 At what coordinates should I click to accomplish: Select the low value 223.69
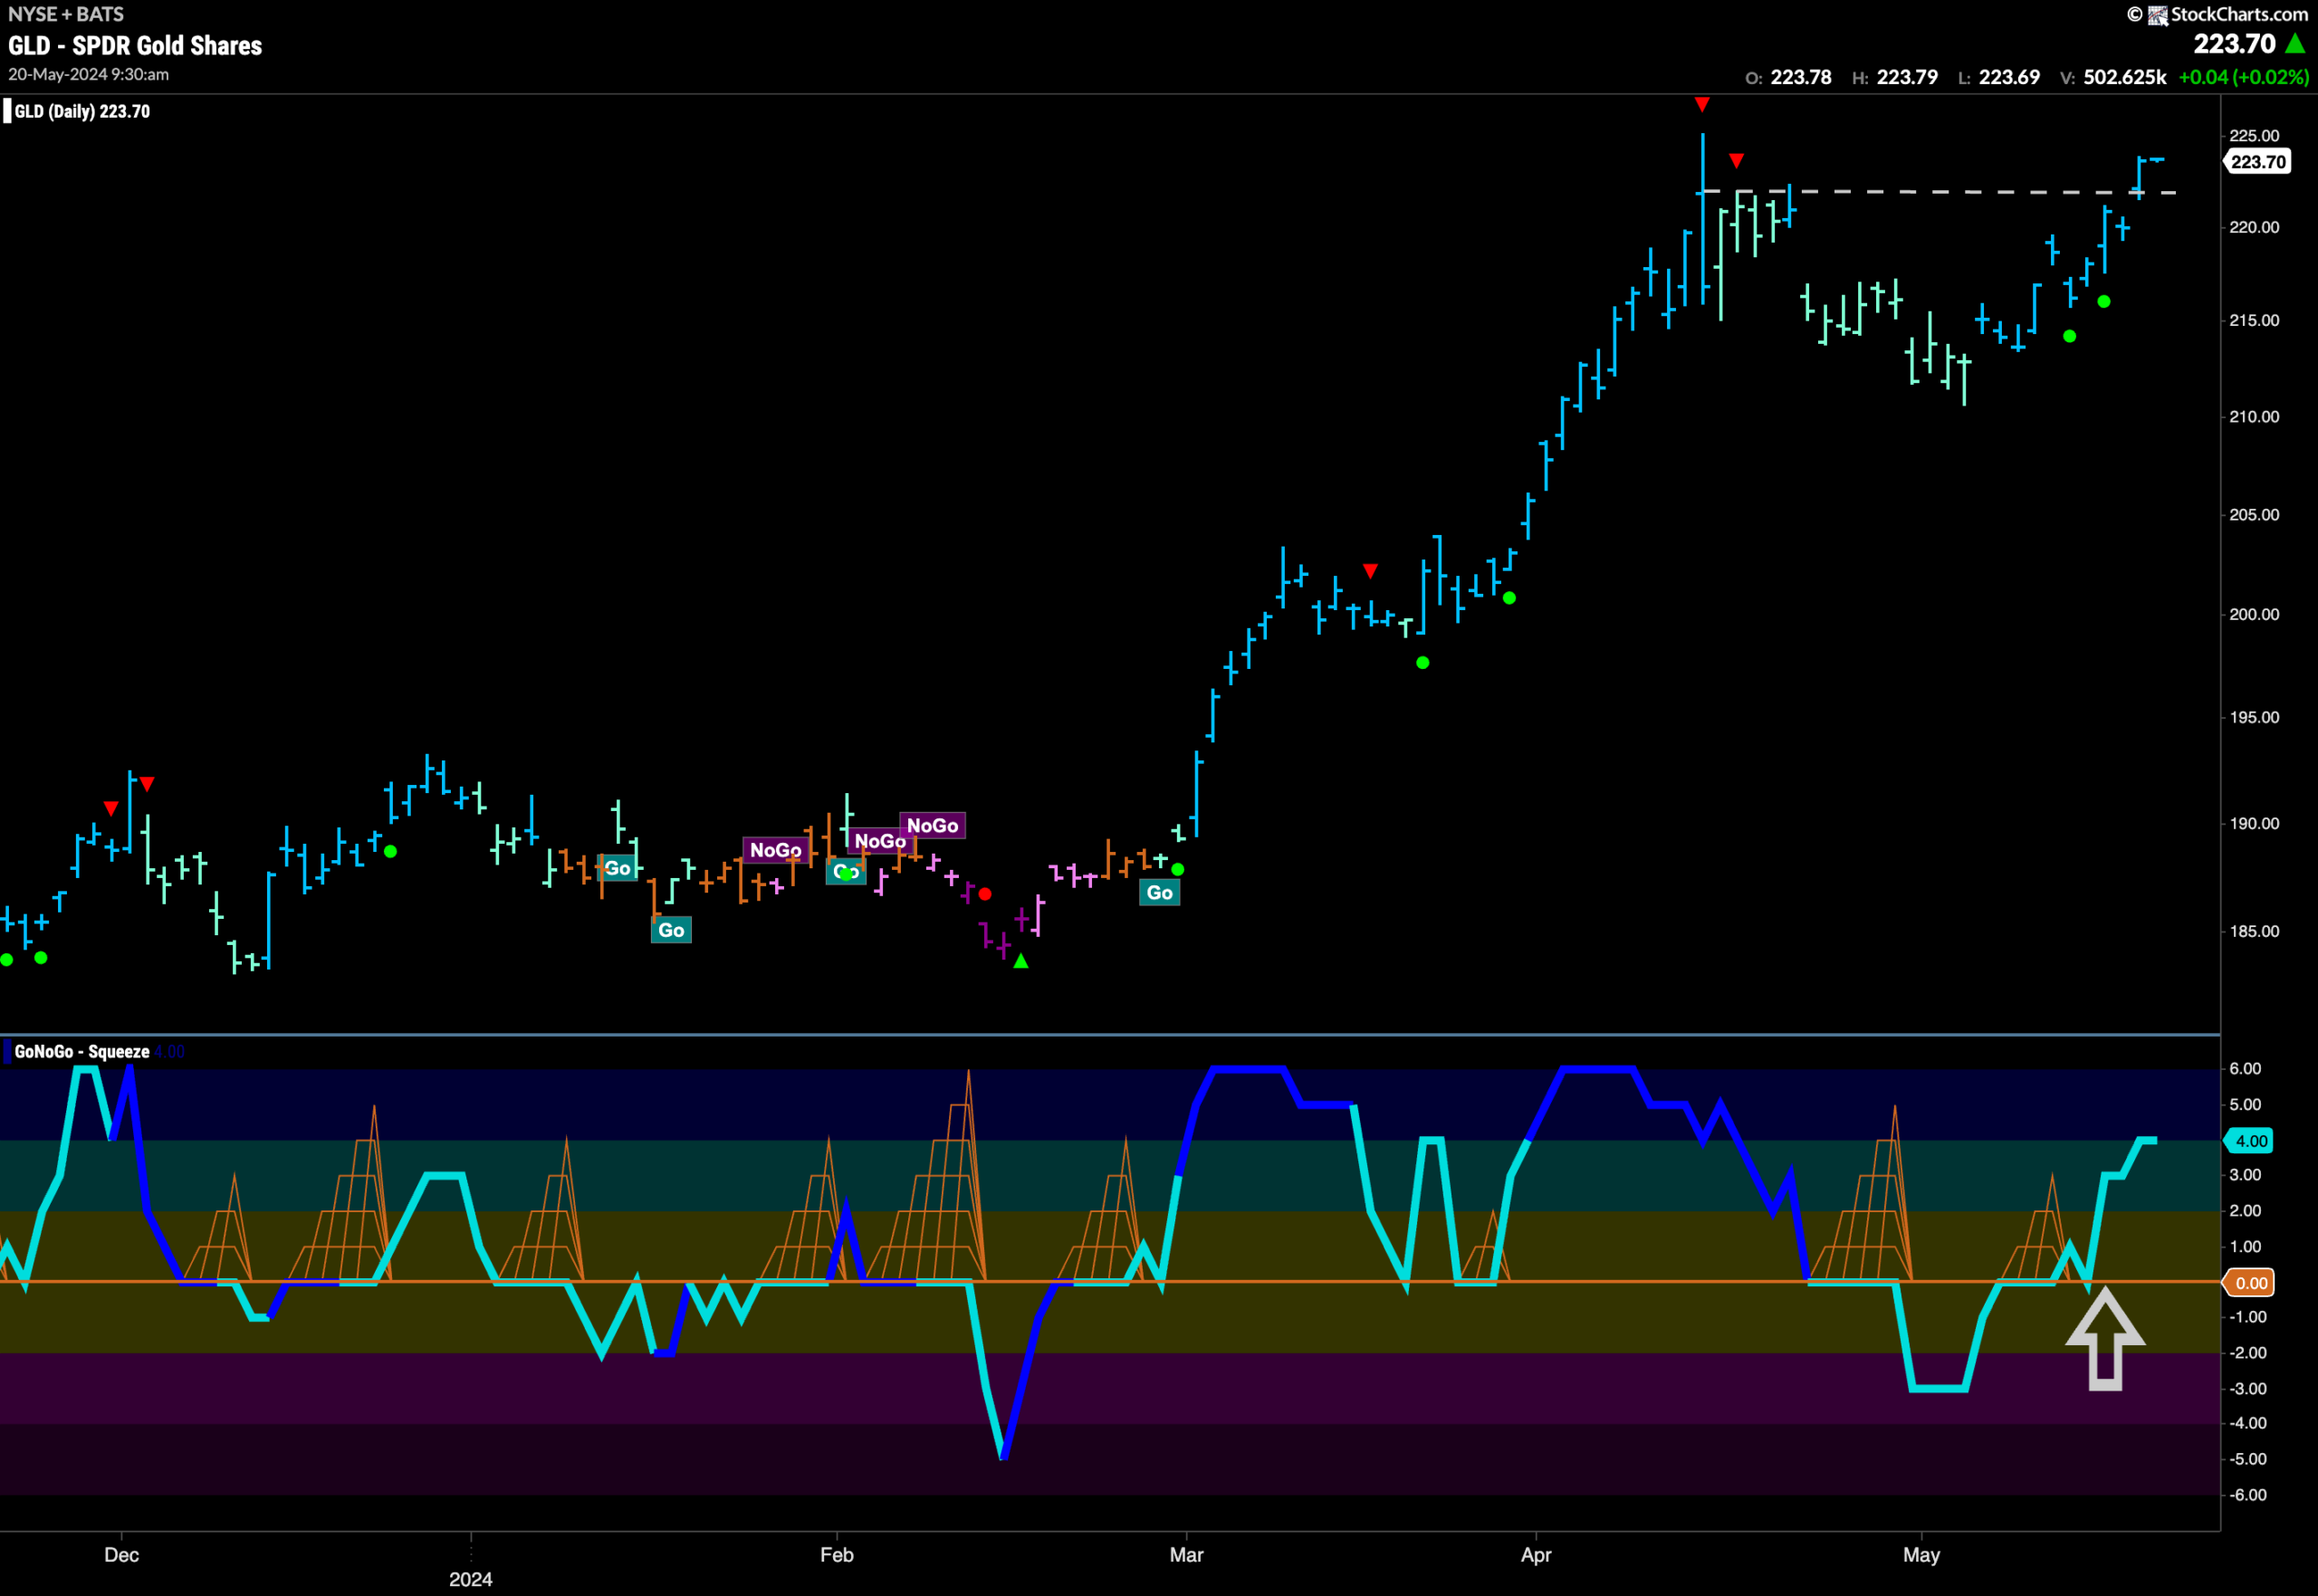pyautogui.click(x=2009, y=77)
